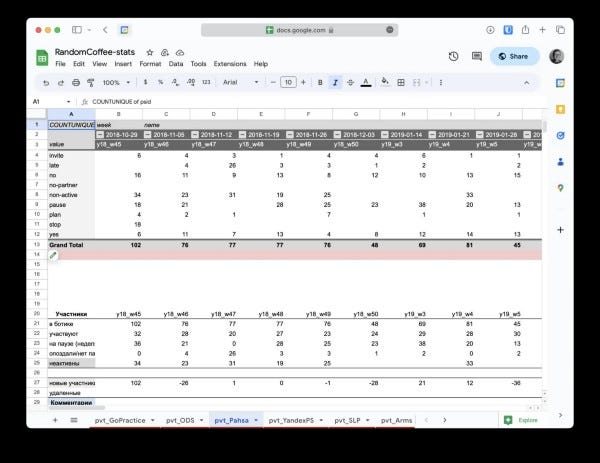Viewport: 600px width, 463px height.
Task: Increase decimal places
Action: coord(191,82)
